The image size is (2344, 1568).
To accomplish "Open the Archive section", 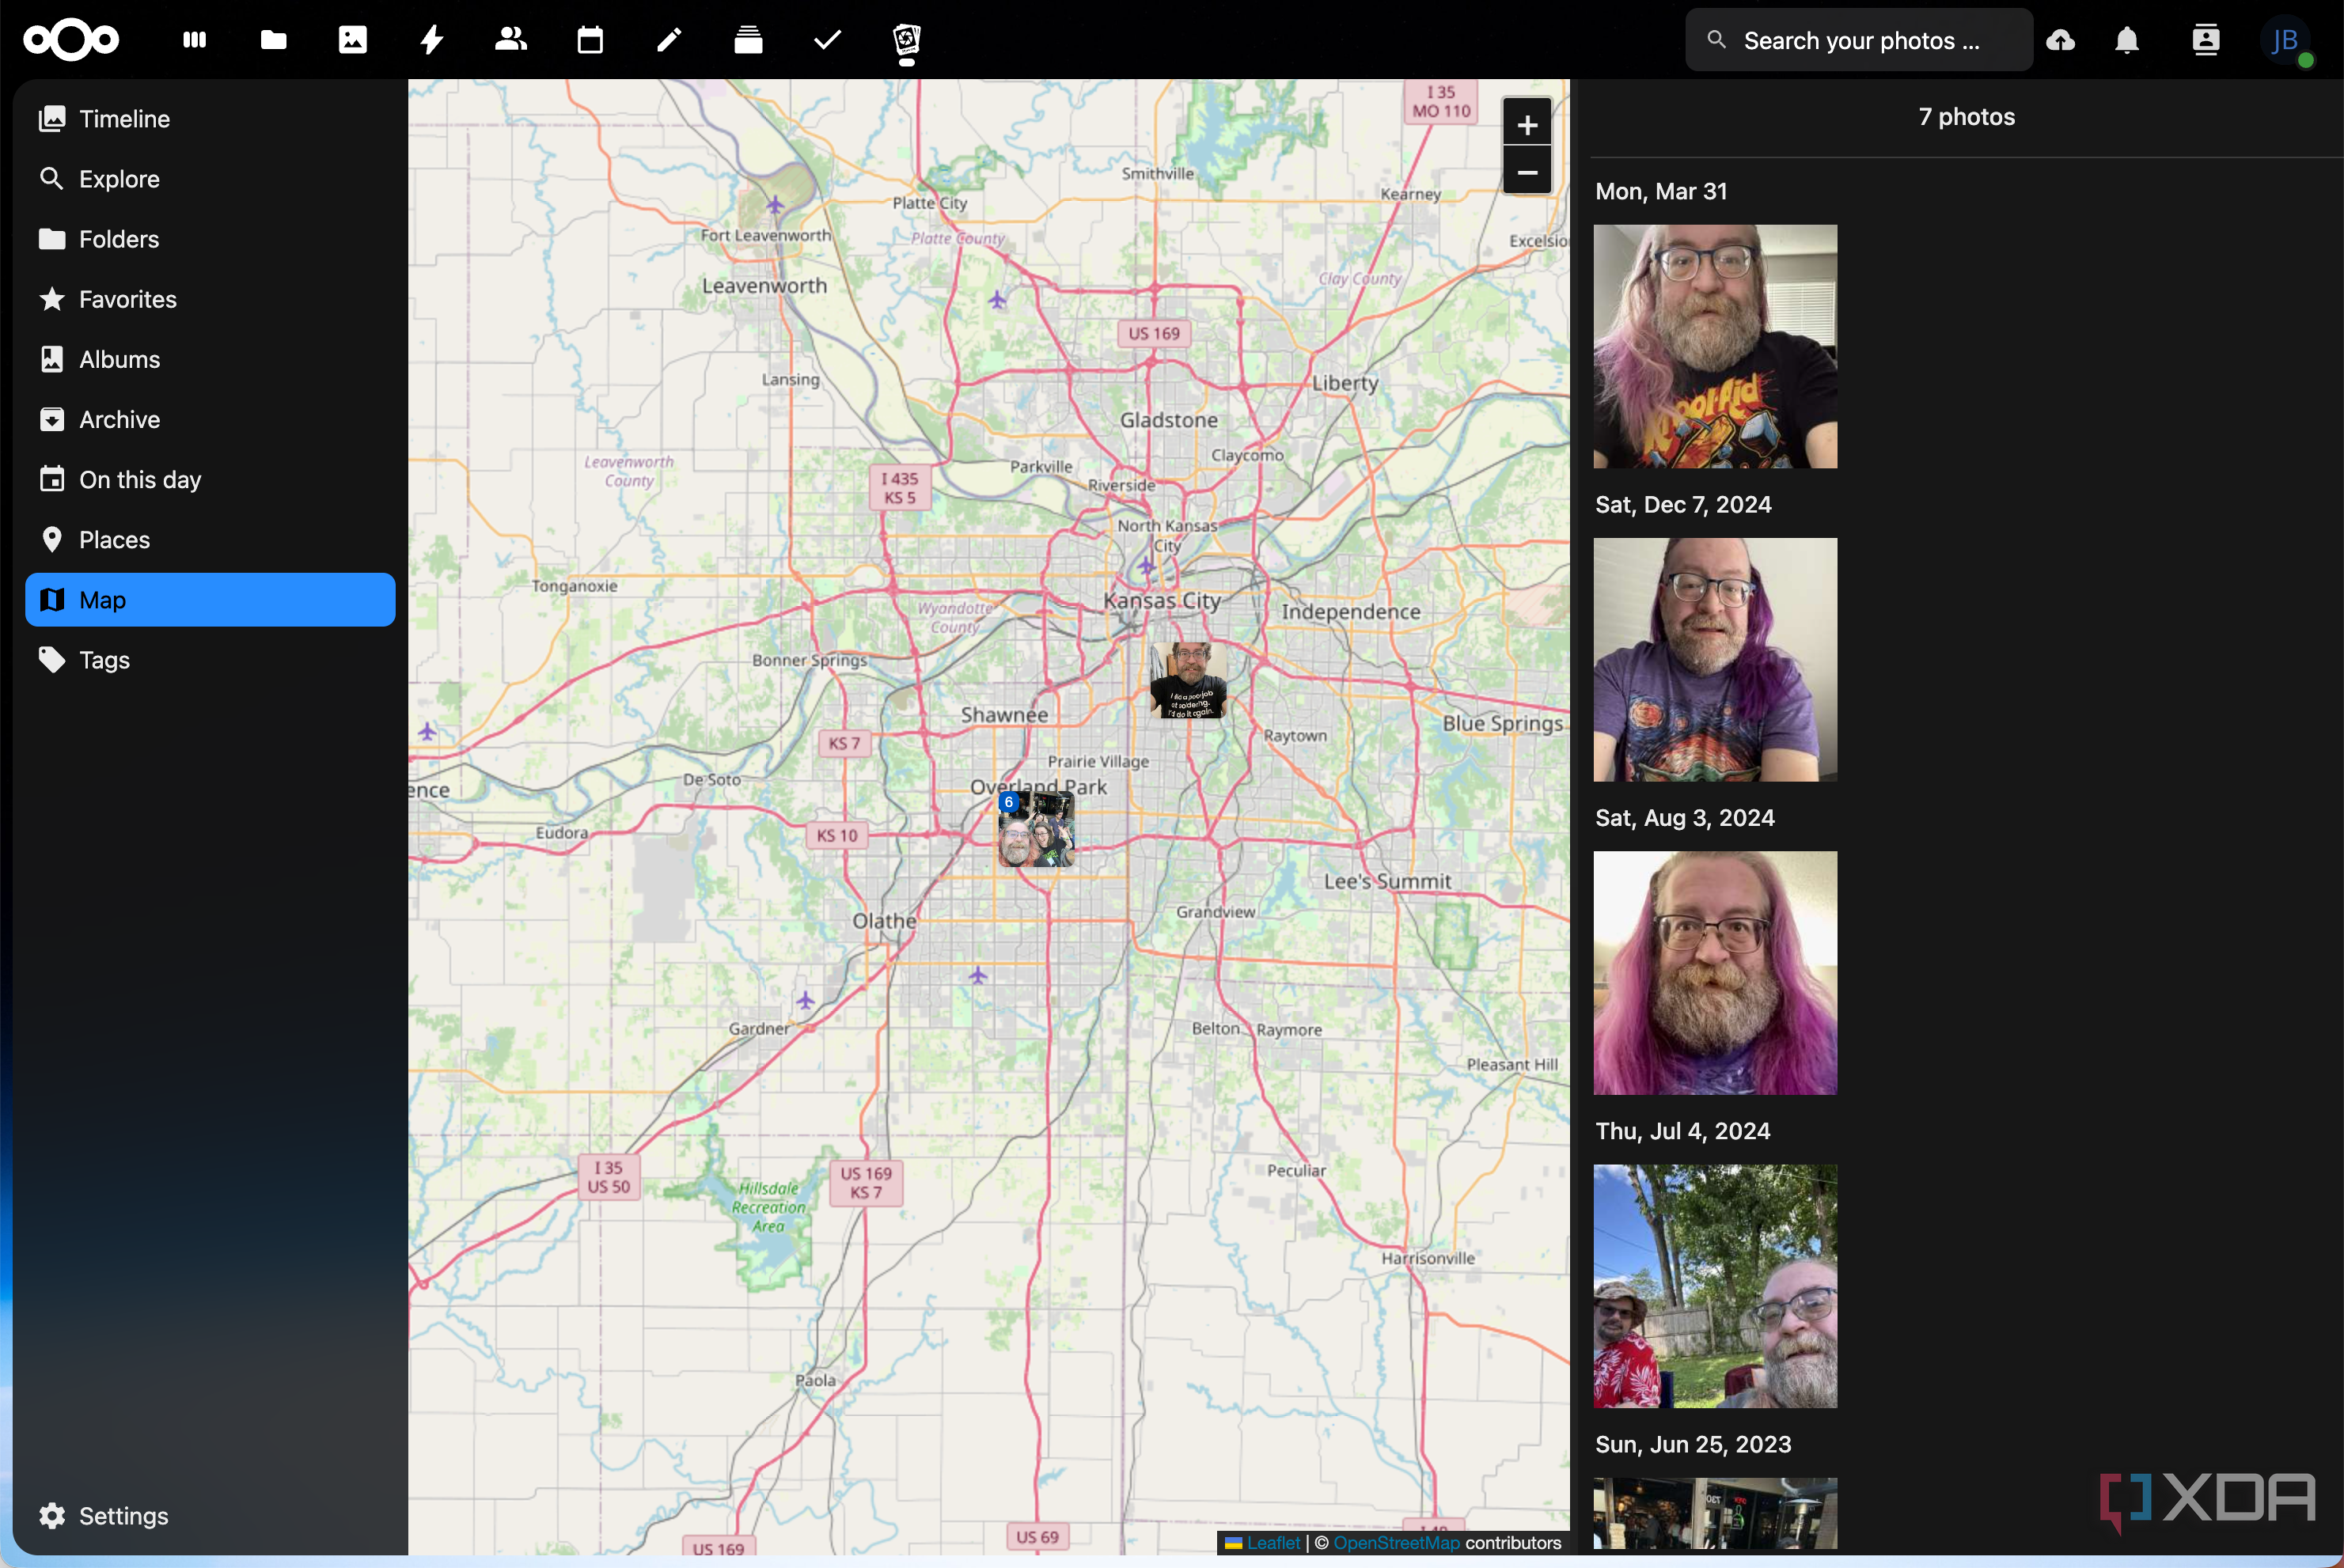I will [x=210, y=420].
